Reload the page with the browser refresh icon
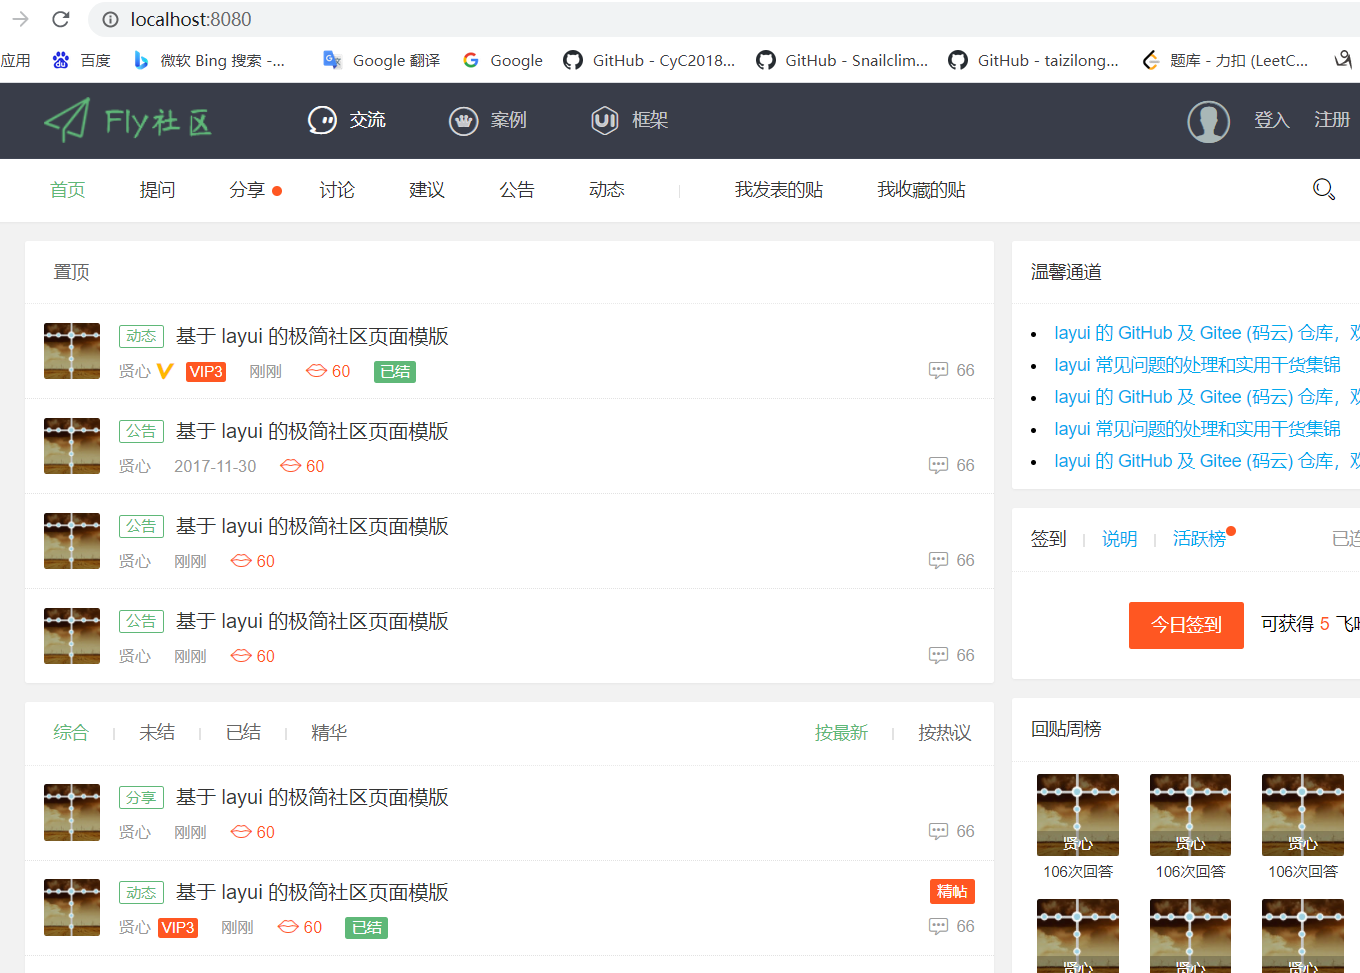Image resolution: width=1360 pixels, height=973 pixels. click(x=61, y=19)
